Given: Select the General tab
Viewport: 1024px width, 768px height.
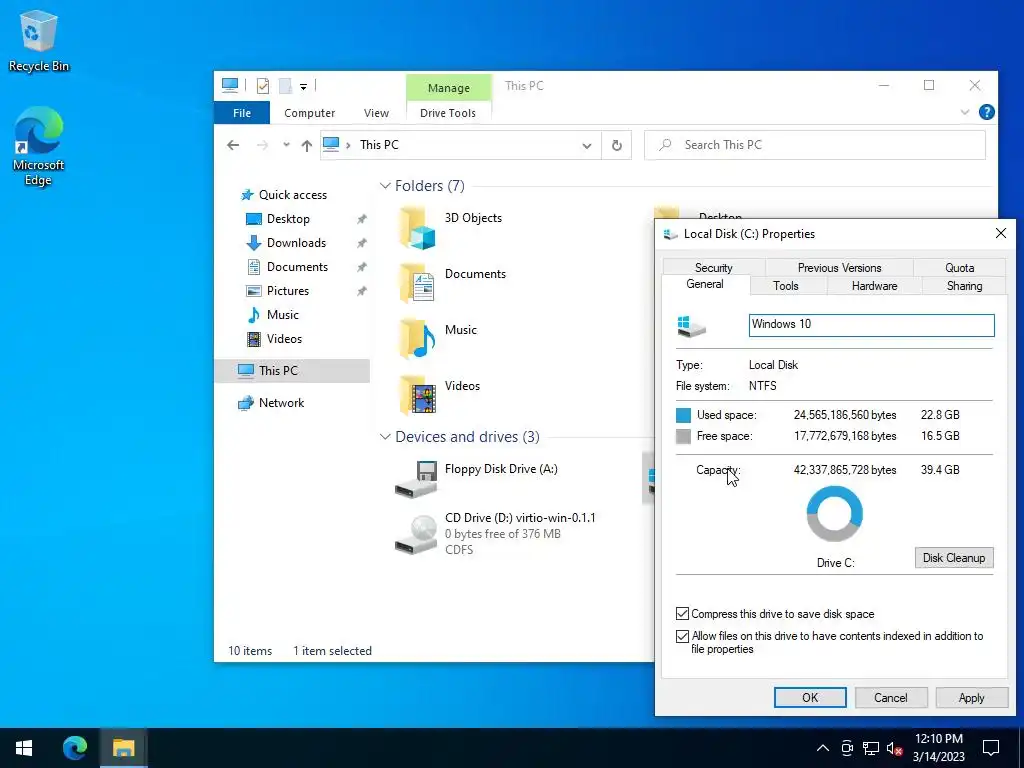Looking at the screenshot, I should pyautogui.click(x=705, y=285).
